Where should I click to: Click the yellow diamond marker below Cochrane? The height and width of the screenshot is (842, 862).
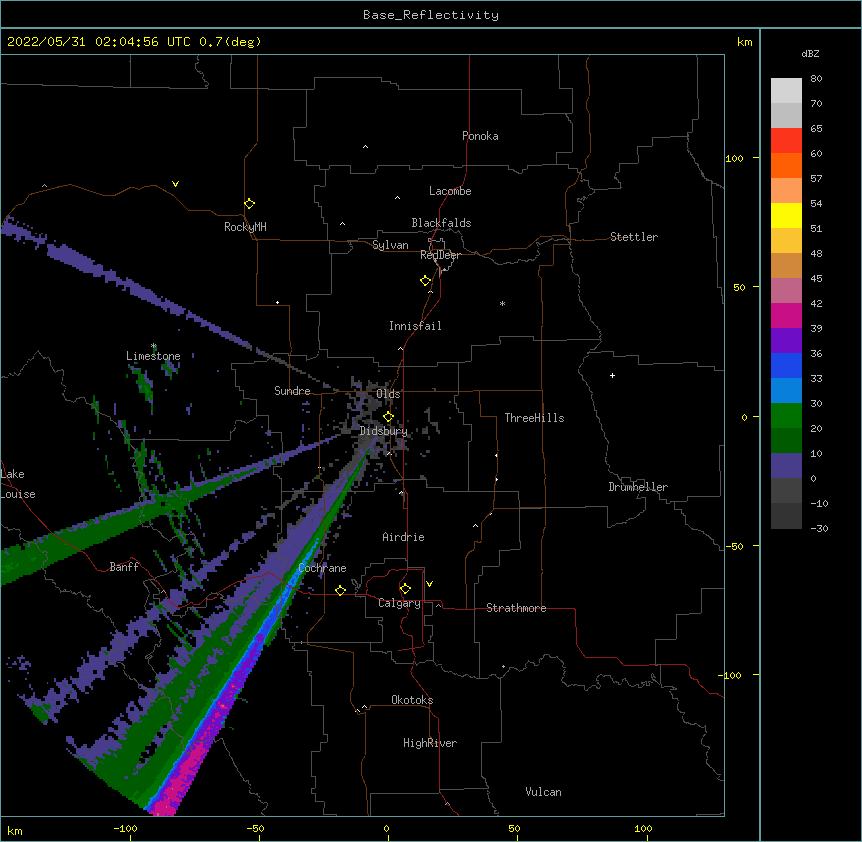pos(340,590)
